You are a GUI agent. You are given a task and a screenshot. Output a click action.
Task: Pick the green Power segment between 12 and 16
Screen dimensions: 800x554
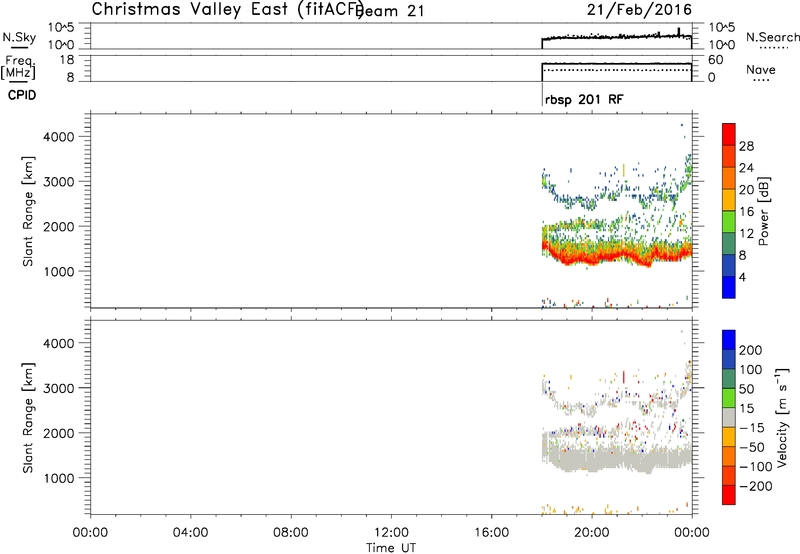pos(729,222)
